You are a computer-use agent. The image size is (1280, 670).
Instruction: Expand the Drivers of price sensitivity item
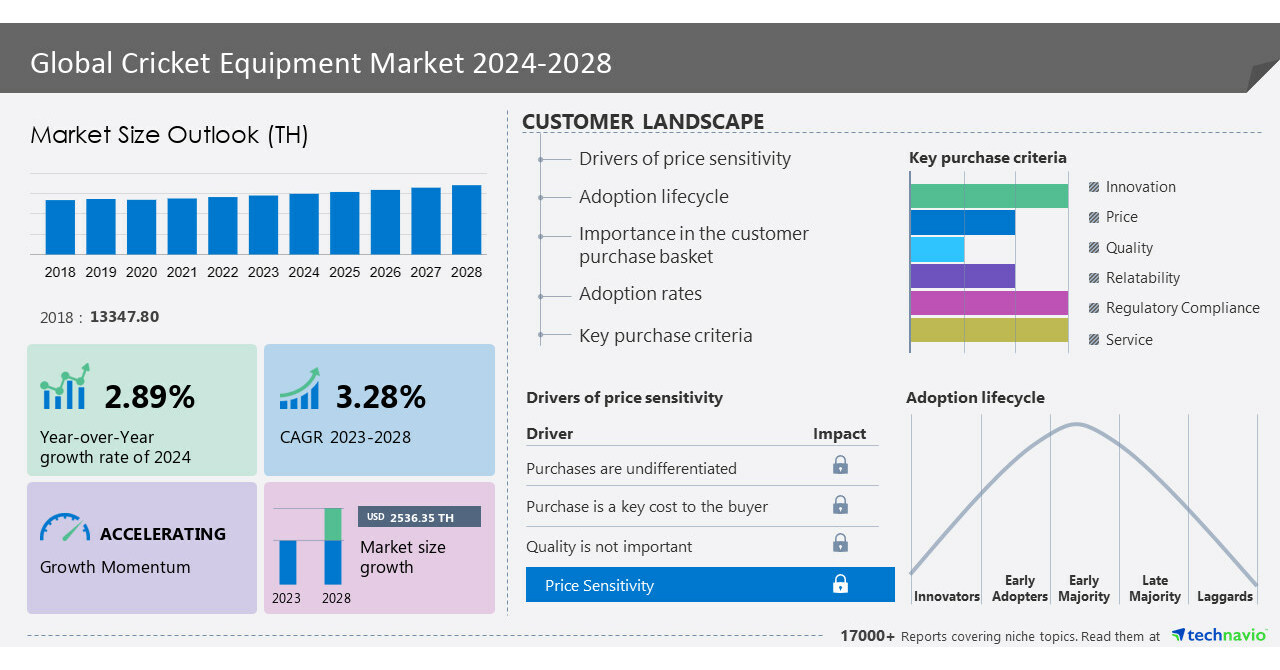(x=684, y=158)
